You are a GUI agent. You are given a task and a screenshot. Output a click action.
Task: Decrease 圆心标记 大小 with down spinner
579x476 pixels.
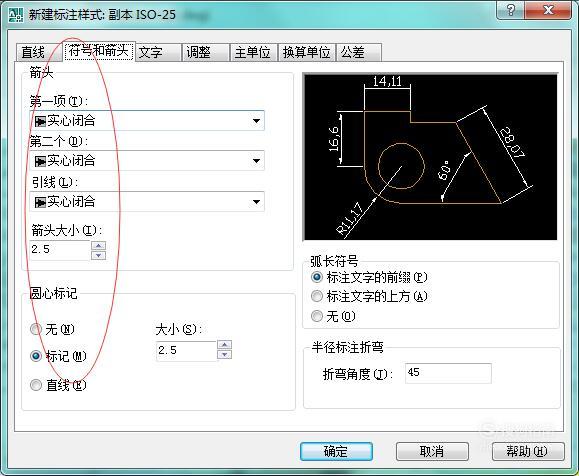(225, 355)
